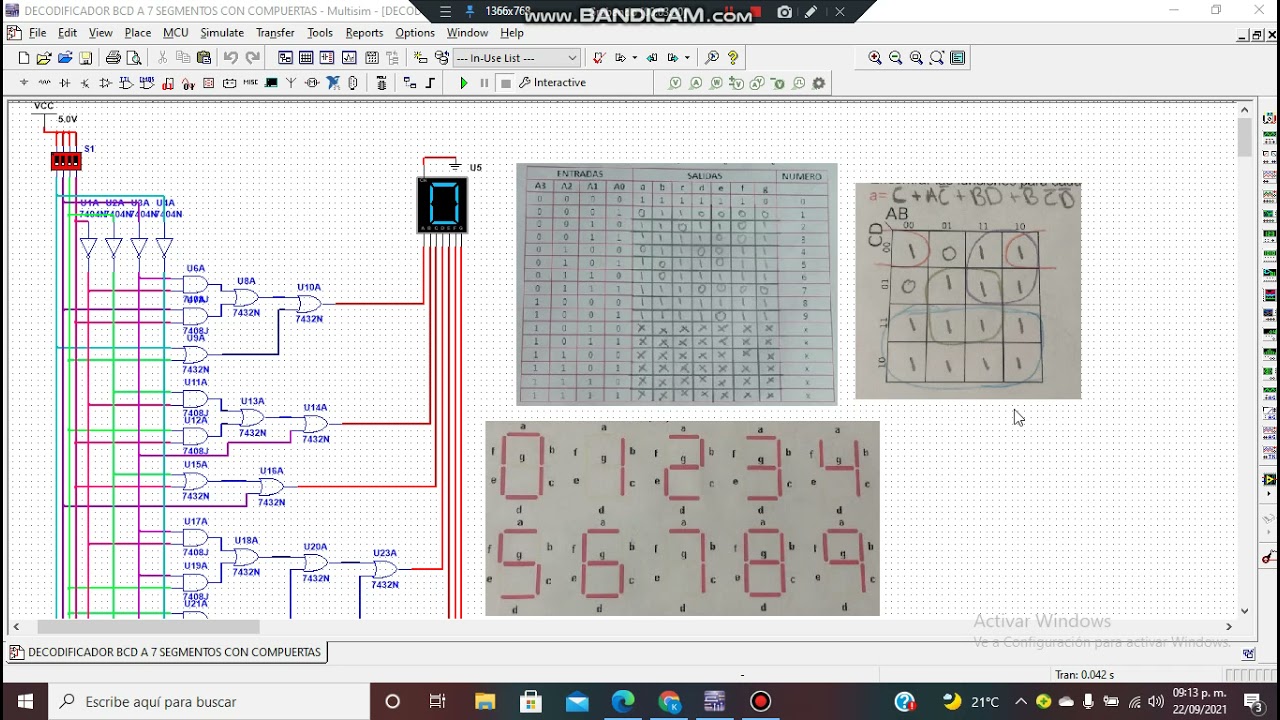Screen dimensions: 1280x720
Task: Click the horizontal scrollbar thumb
Action: [148, 627]
